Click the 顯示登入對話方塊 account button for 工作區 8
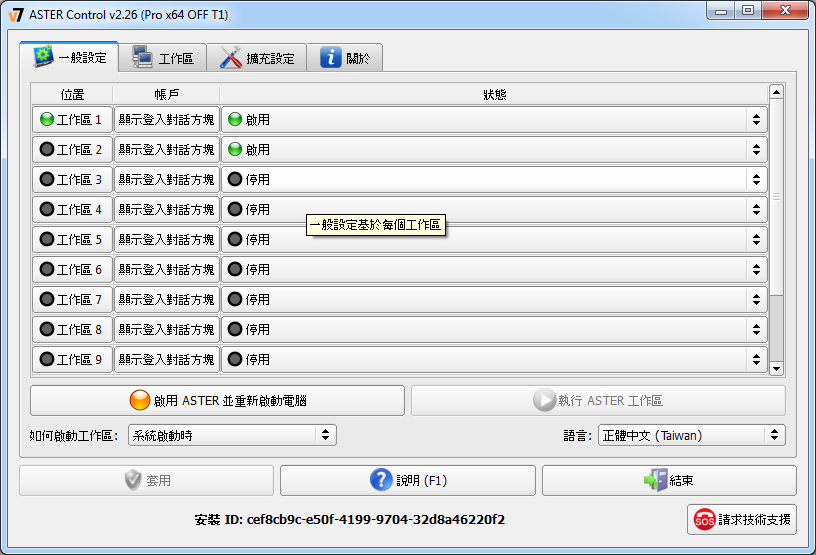The image size is (816, 555). (167, 330)
